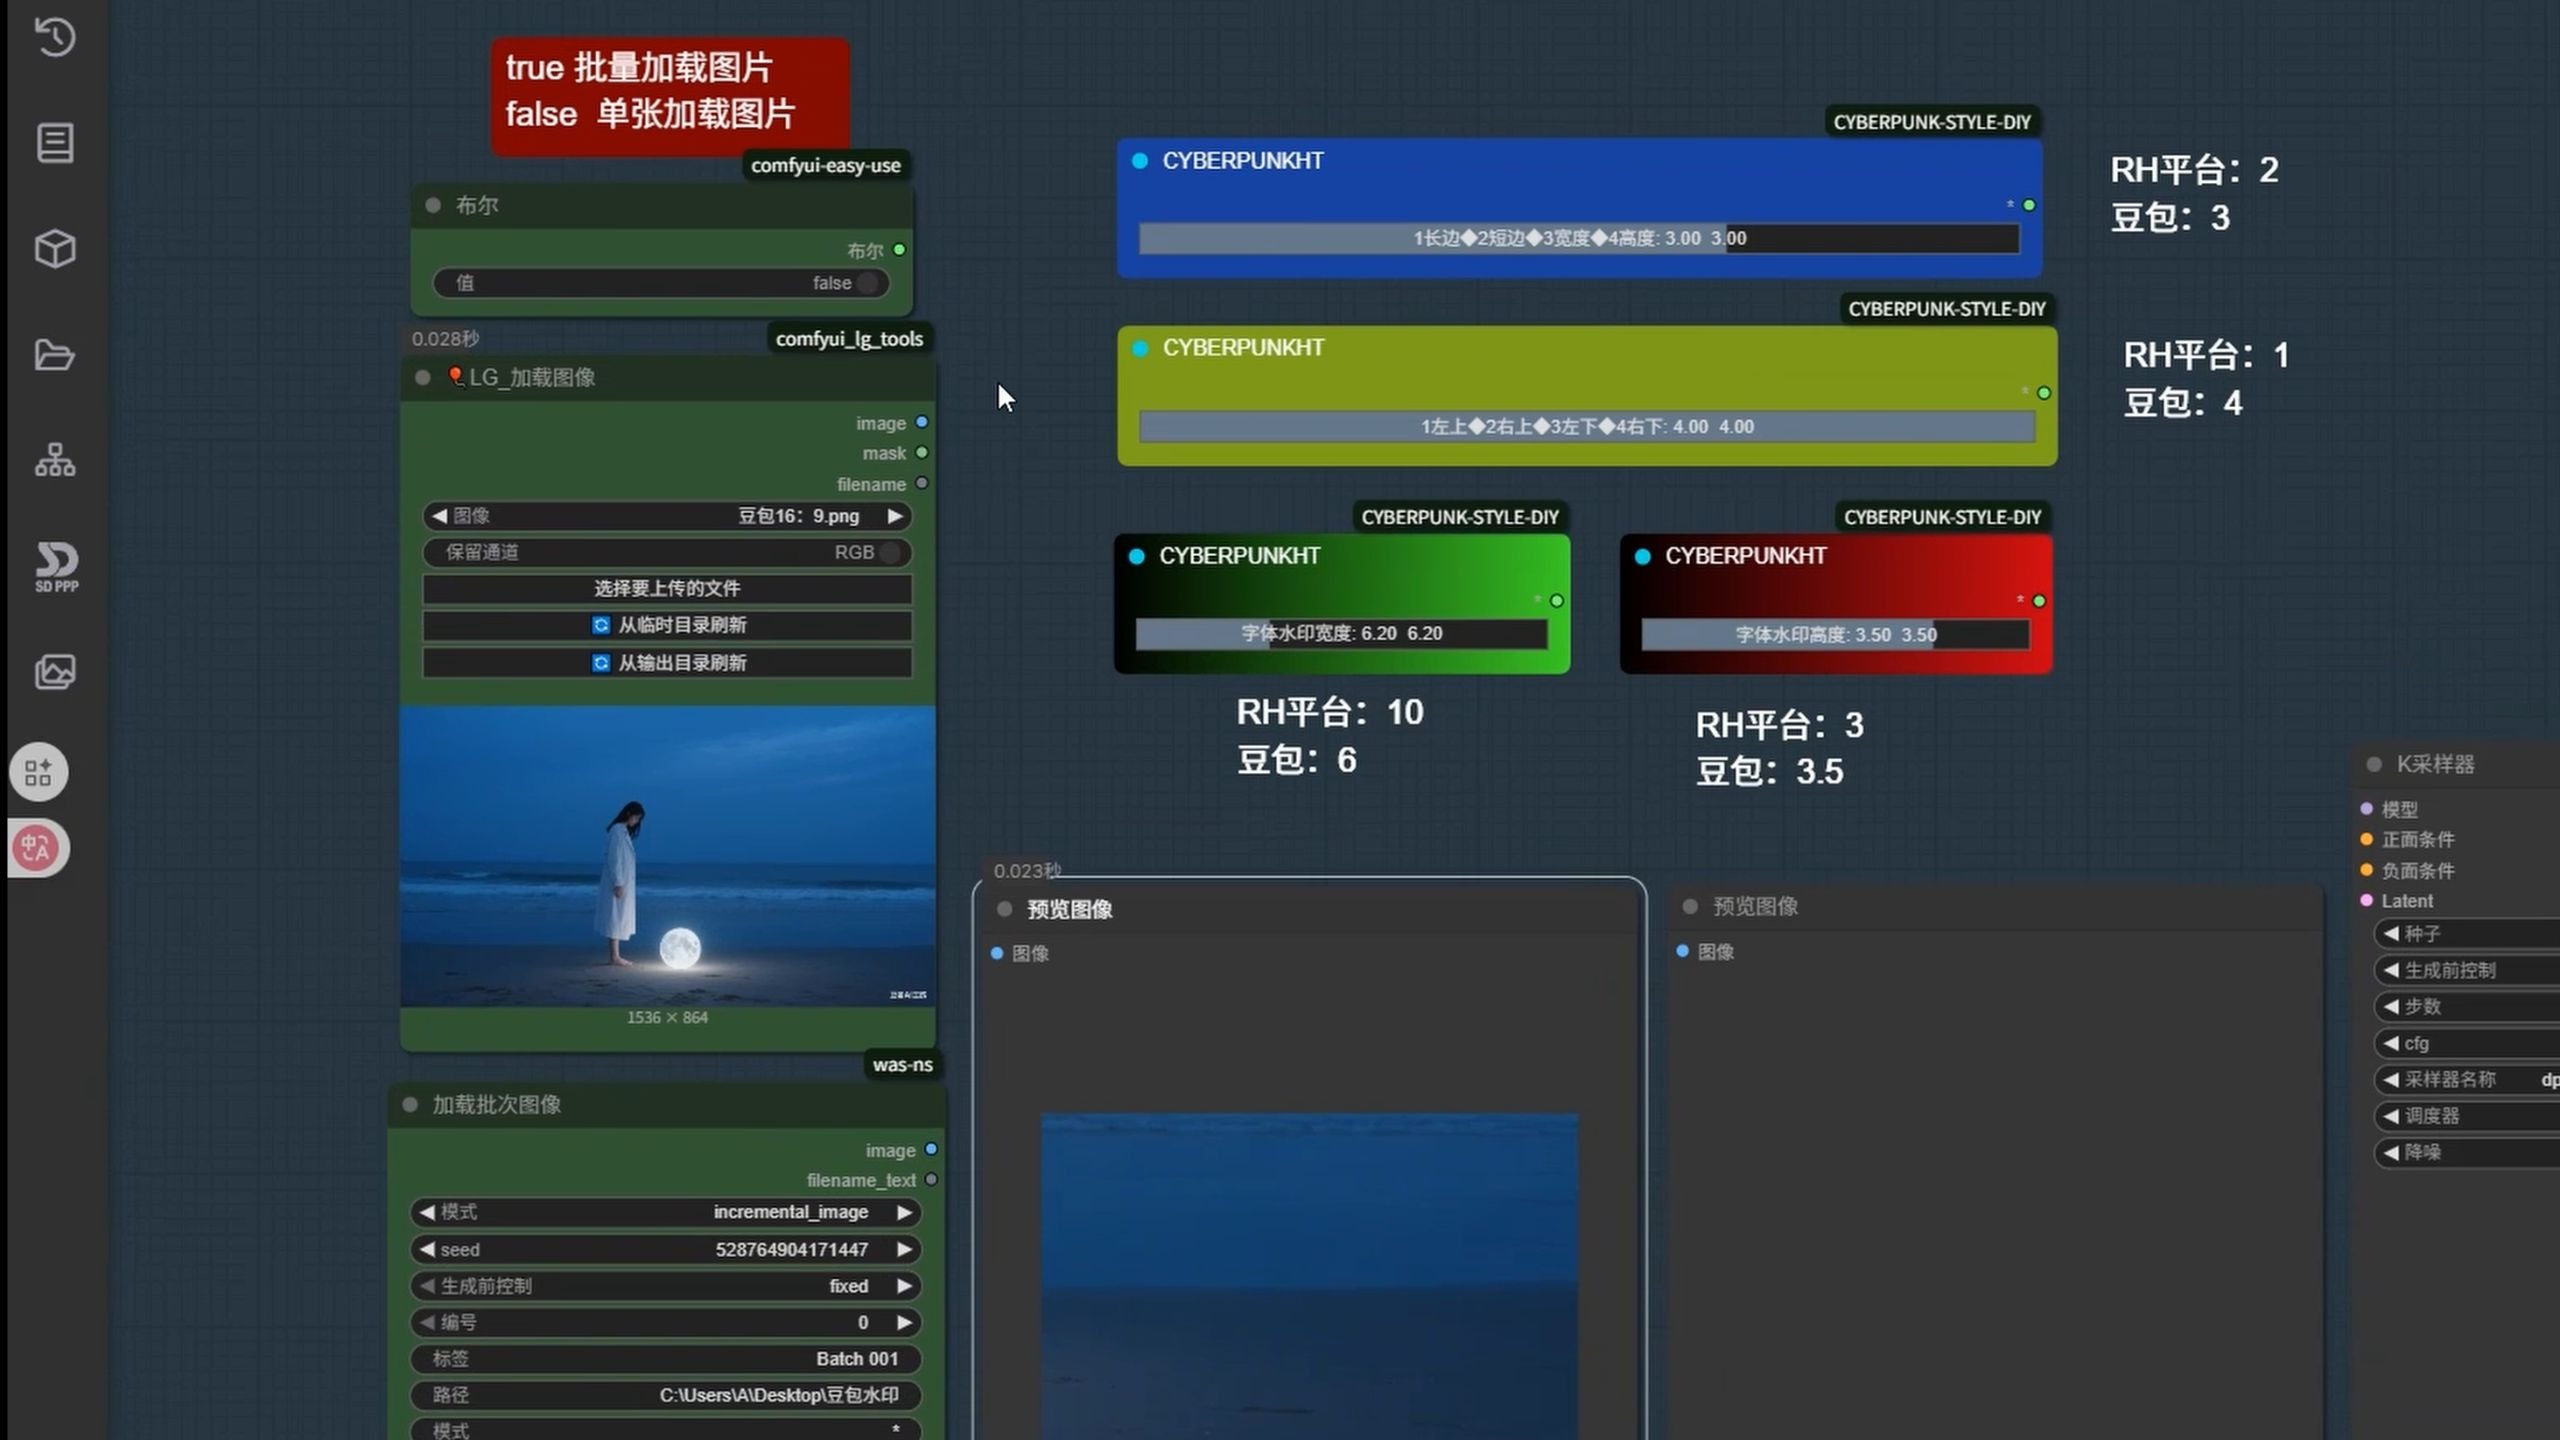Click 从临时目录刷新 button
The height and width of the screenshot is (1440, 2560).
[x=667, y=625]
